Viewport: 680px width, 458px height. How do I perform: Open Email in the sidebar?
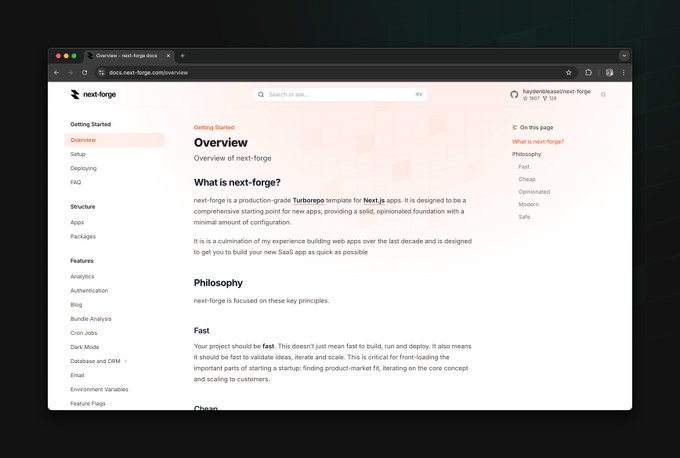77,375
